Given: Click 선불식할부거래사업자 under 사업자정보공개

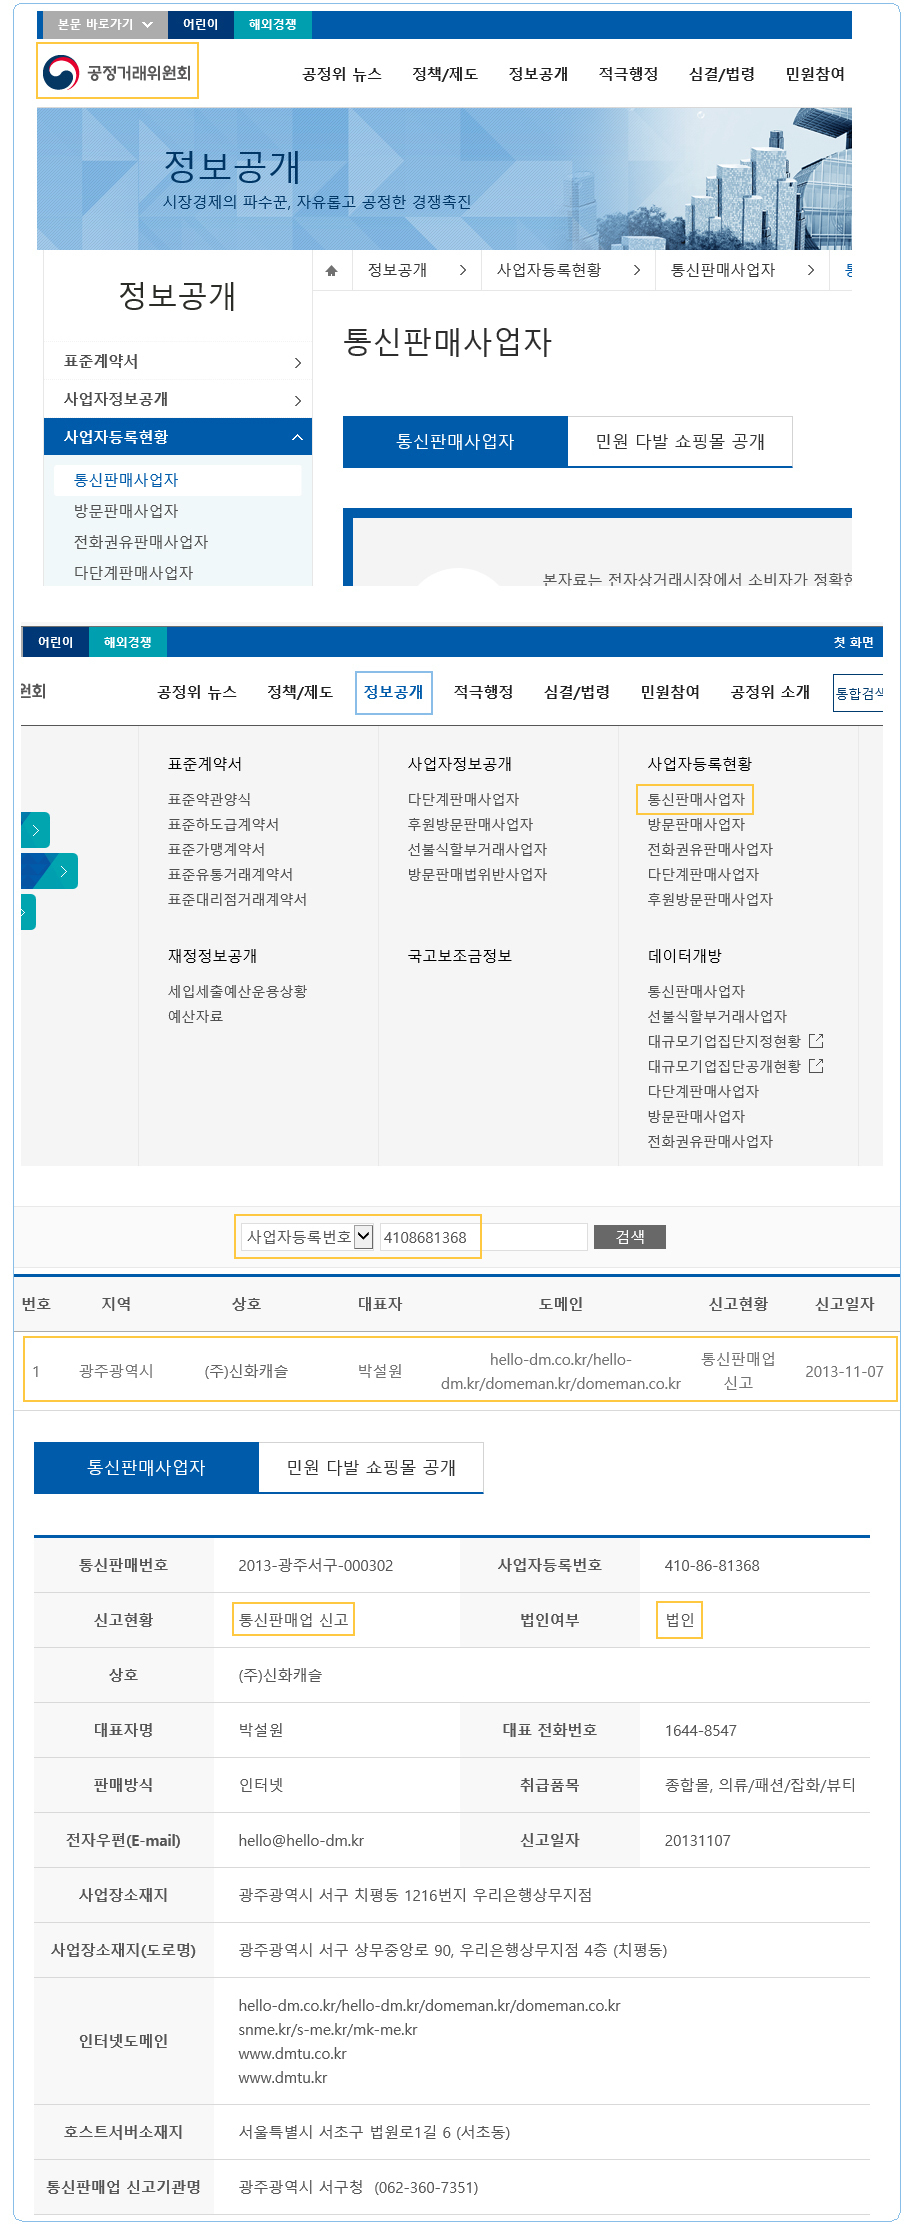Looking at the screenshot, I should coord(477,849).
